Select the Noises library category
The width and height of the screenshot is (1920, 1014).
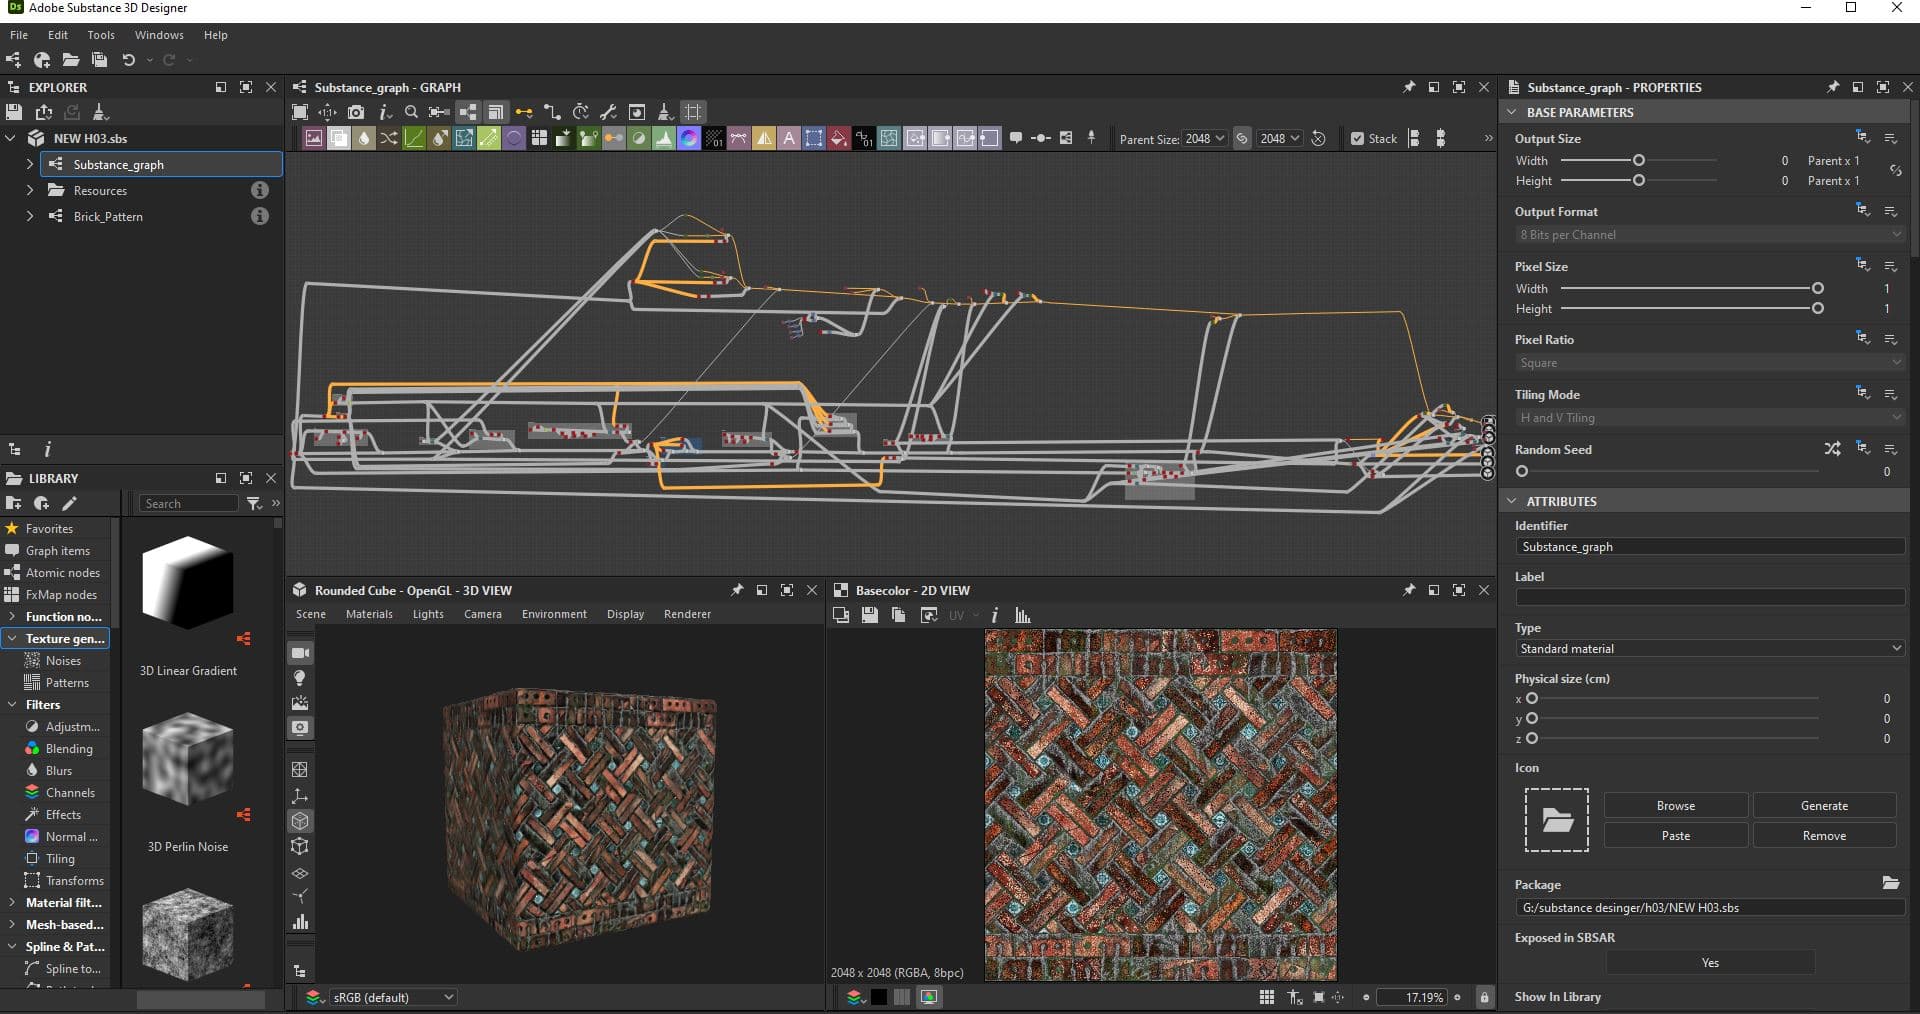tap(63, 661)
